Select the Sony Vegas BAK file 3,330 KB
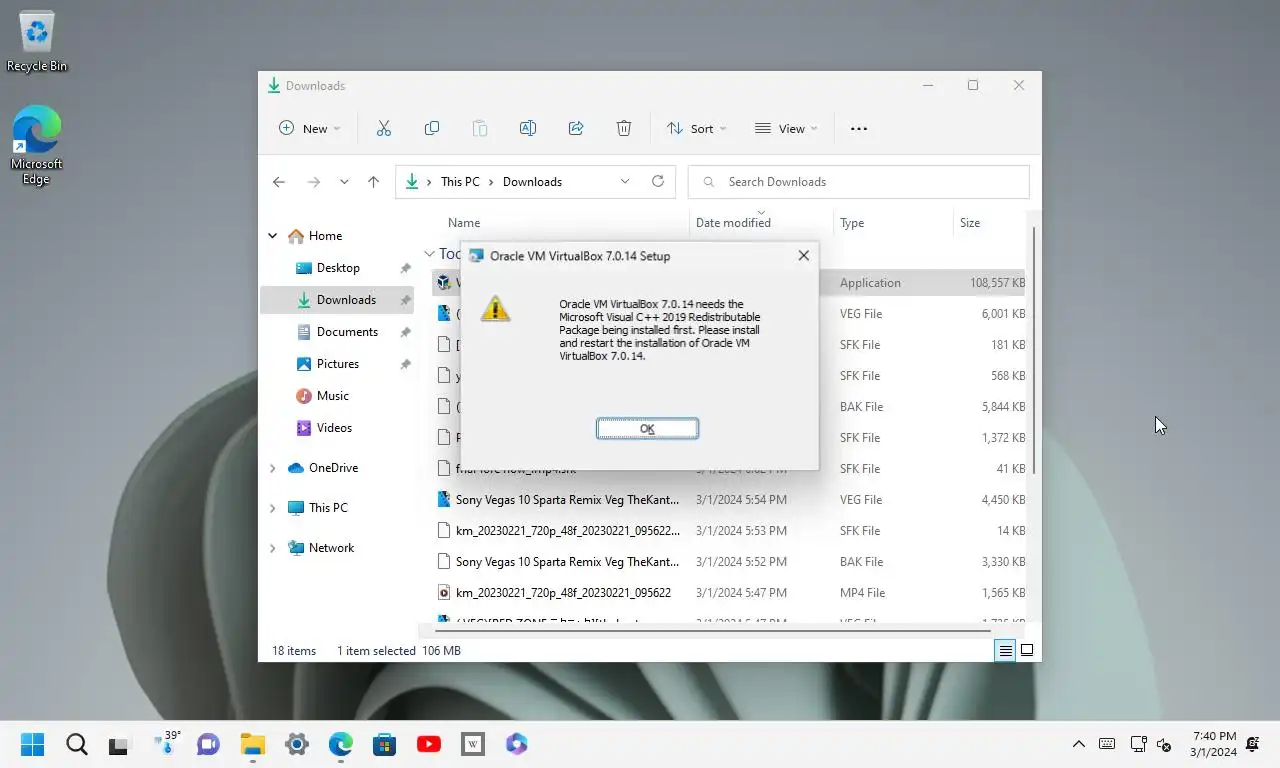 click(x=730, y=562)
